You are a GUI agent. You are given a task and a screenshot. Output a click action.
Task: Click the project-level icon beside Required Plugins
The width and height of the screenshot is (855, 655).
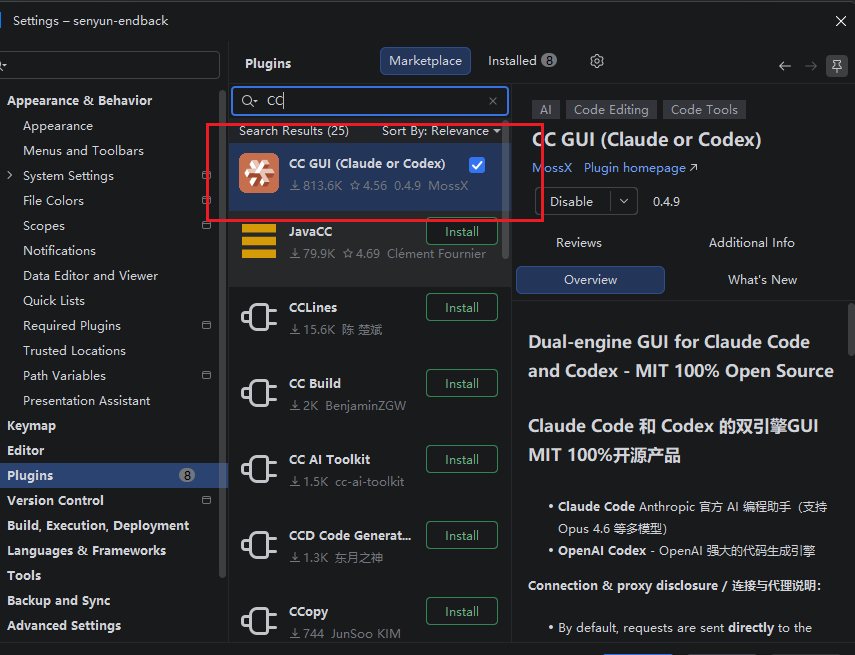coord(206,325)
